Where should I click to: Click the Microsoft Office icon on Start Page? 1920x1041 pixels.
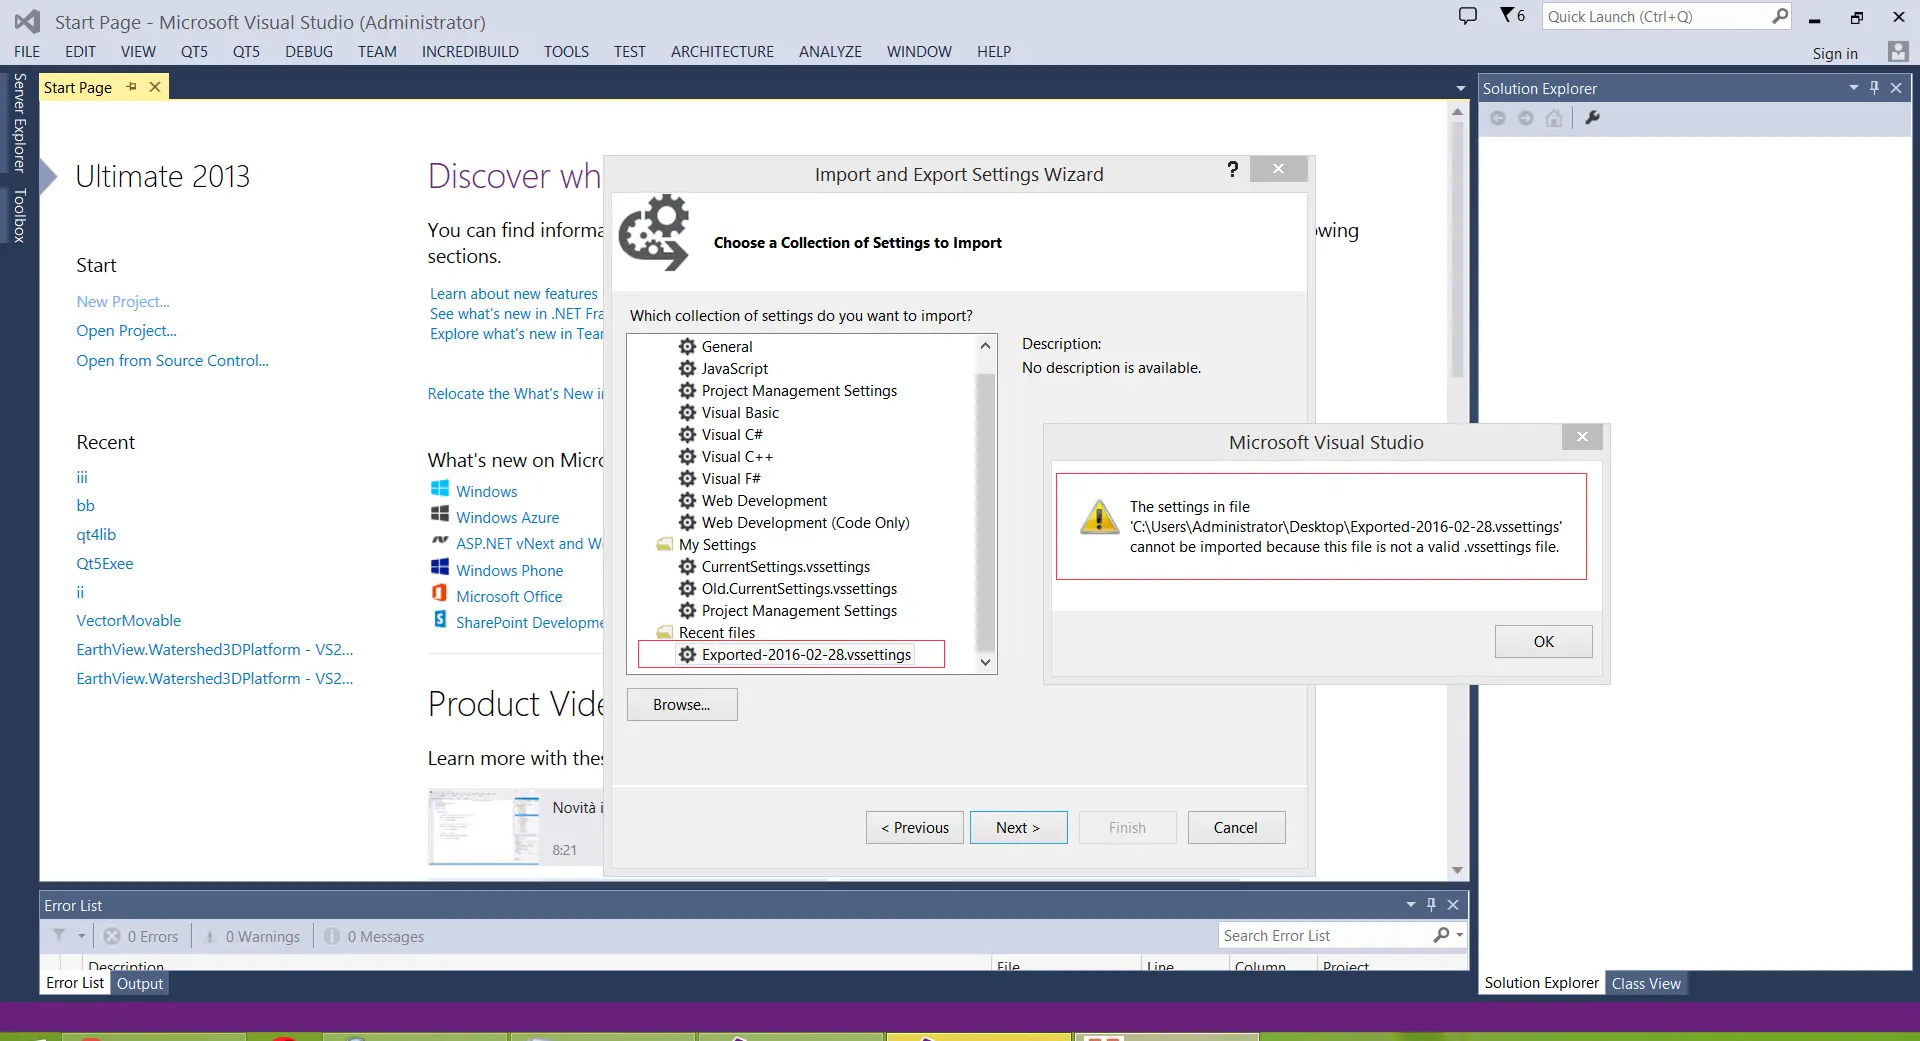440,594
